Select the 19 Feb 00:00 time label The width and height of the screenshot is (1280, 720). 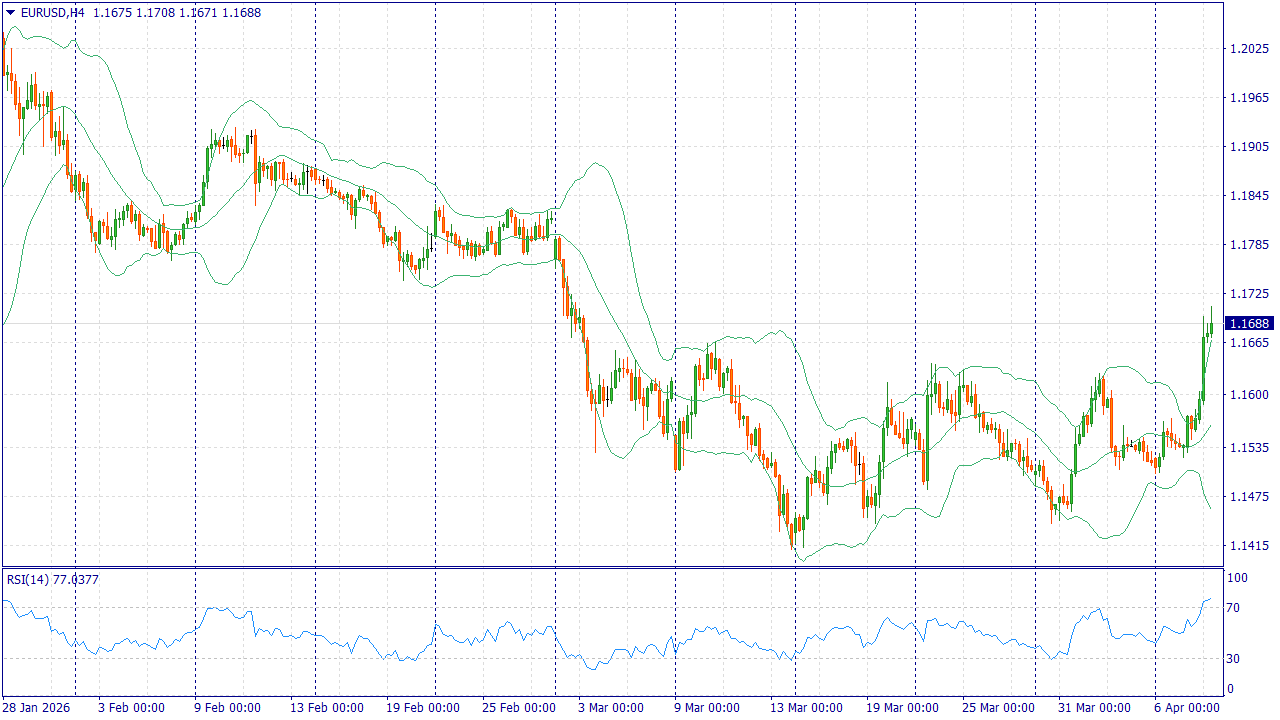[420, 708]
